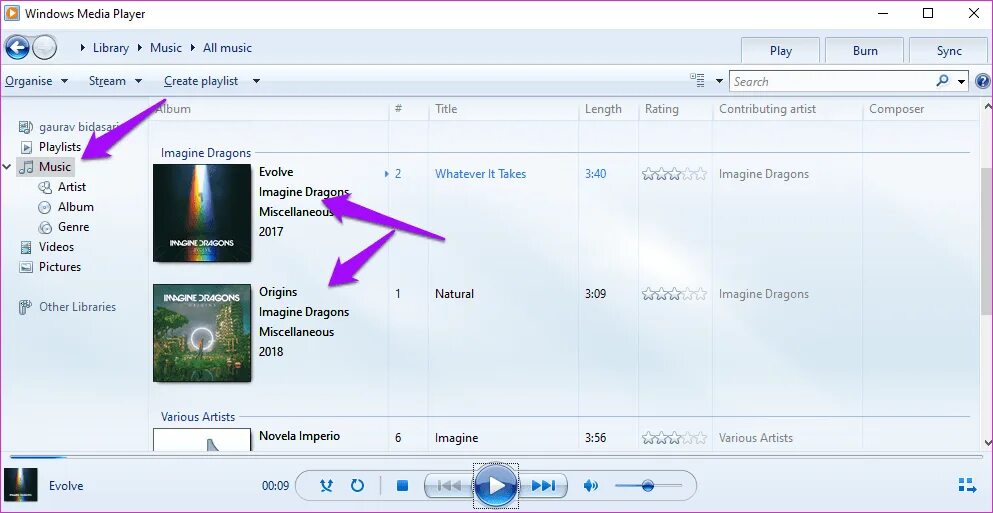Select the Natural track title
The height and width of the screenshot is (513, 993).
[454, 294]
